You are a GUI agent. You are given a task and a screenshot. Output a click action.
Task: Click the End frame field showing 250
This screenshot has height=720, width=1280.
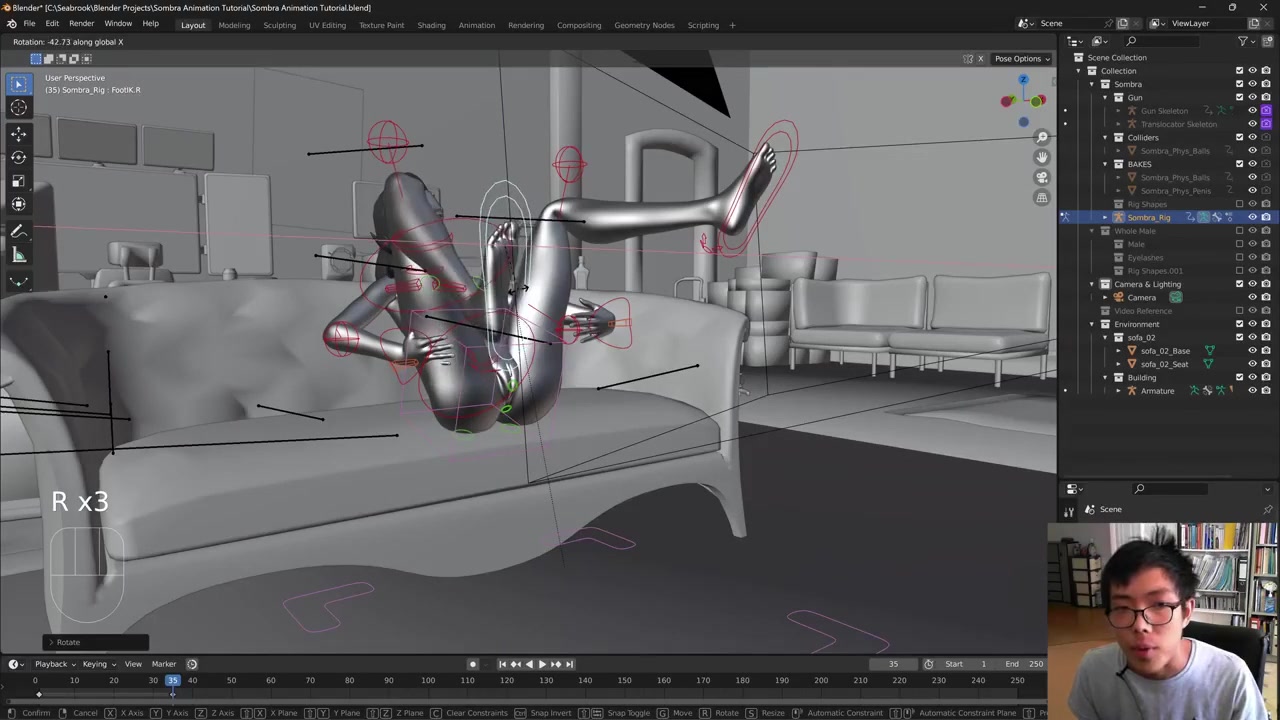coord(1035,664)
